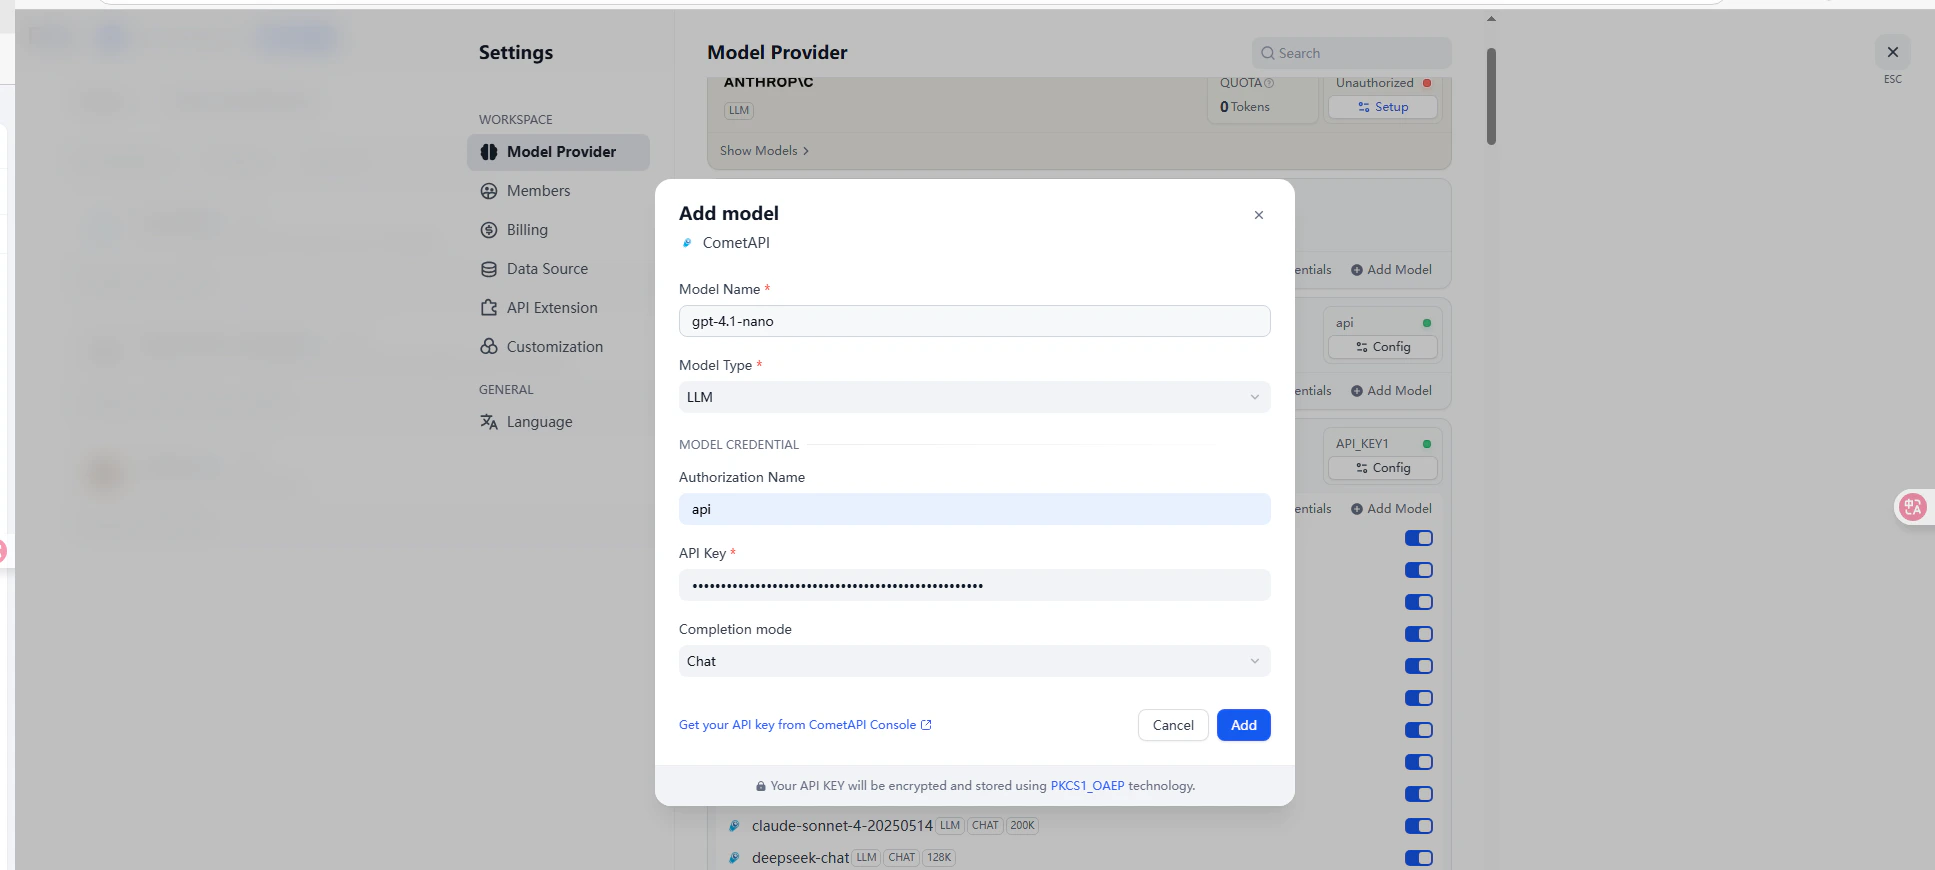1935x870 pixels.
Task: Click the Add button
Action: 1243,725
